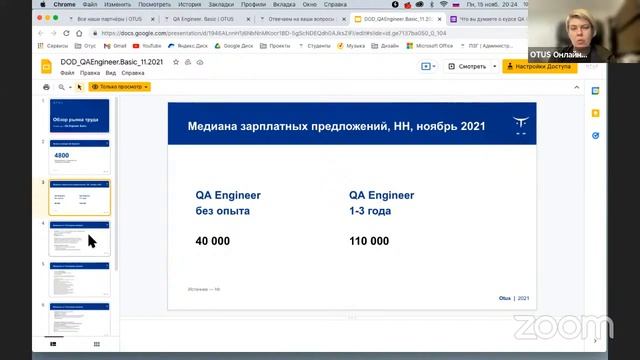Star the DOD_QAEngineer.Basic_11.2021 presentation
This screenshot has height=360, width=640.
point(176,62)
